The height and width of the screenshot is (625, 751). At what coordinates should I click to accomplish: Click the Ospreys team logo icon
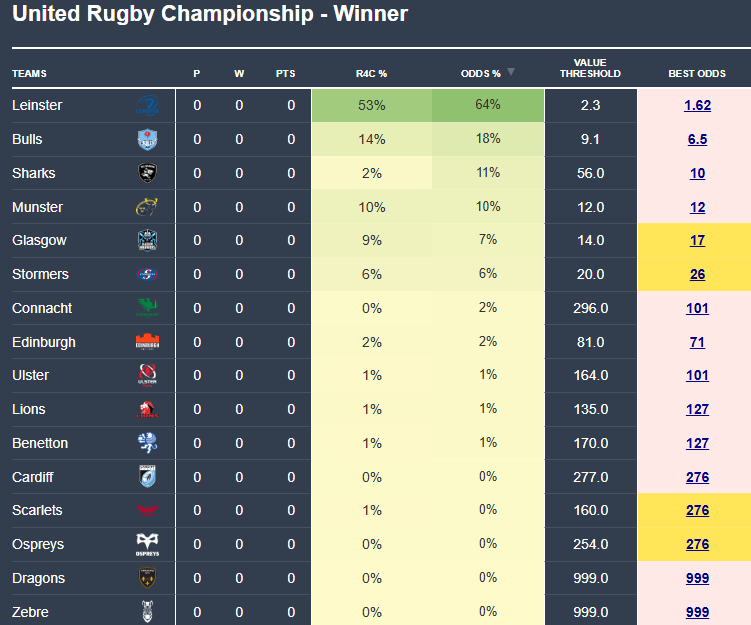click(148, 544)
